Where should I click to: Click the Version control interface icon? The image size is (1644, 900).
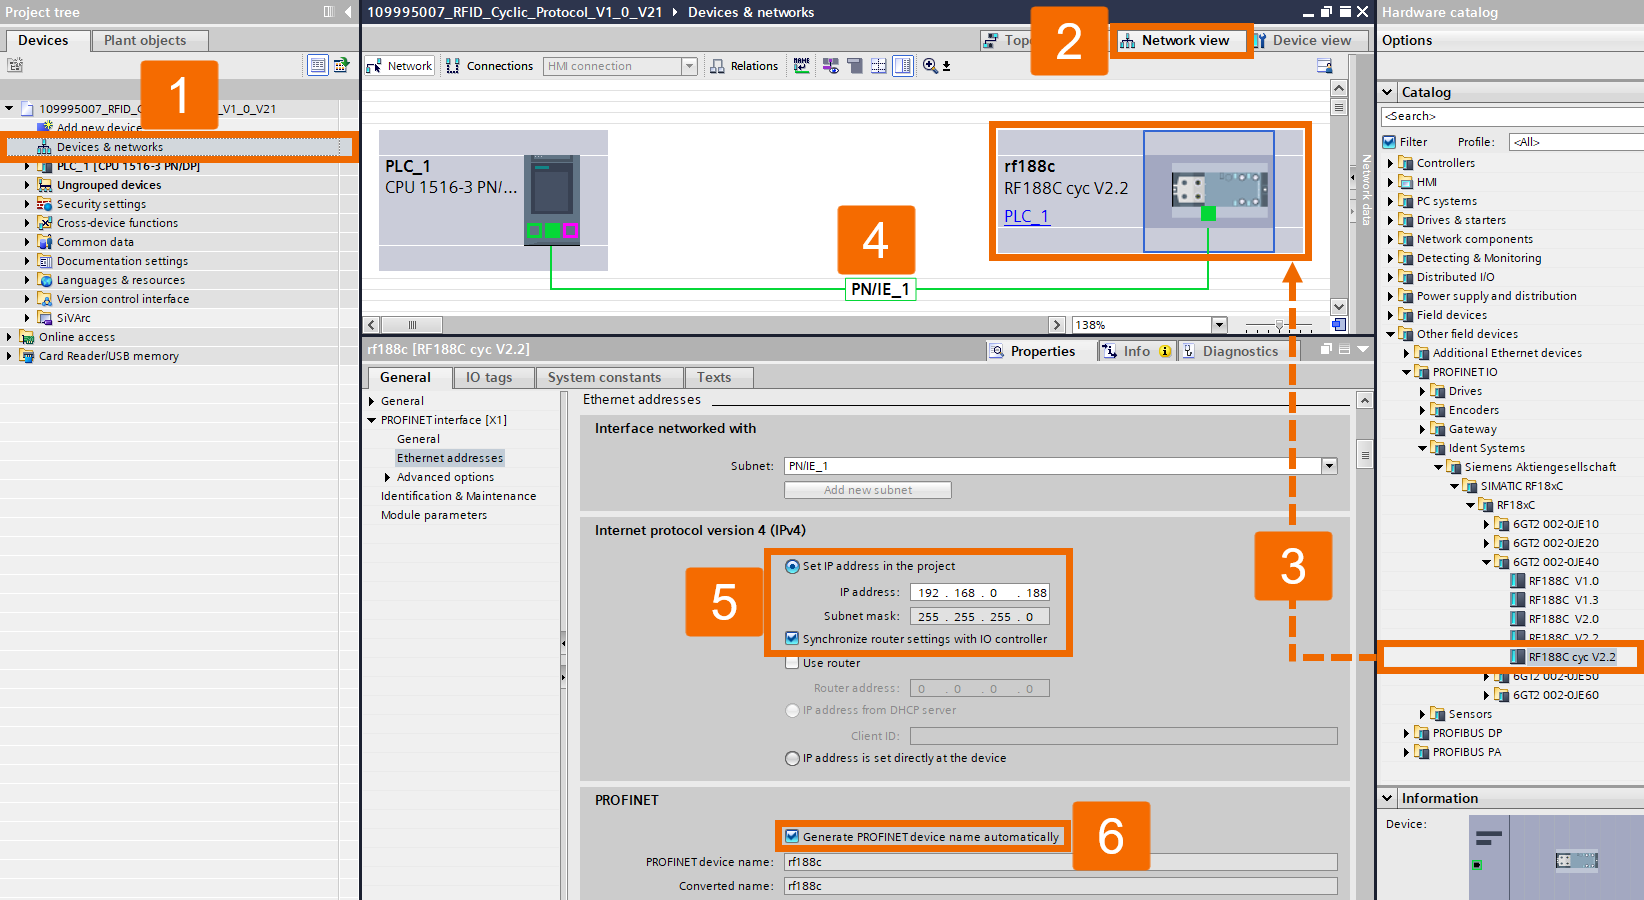click(45, 299)
